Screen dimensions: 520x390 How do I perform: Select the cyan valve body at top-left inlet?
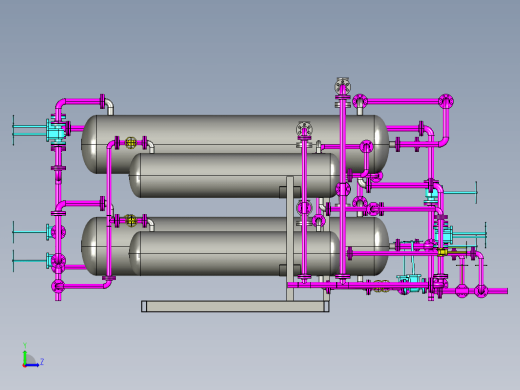(x=55, y=130)
